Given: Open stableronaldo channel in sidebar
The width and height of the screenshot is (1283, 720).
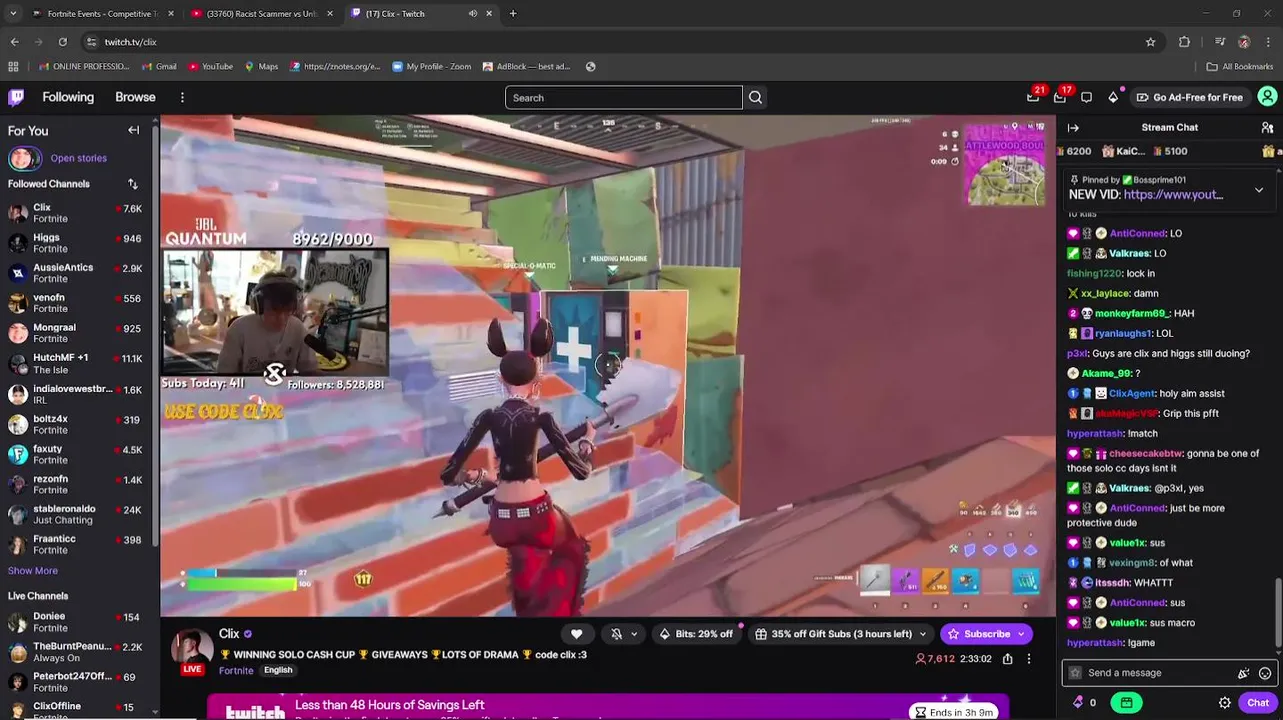Looking at the screenshot, I should tap(78, 514).
